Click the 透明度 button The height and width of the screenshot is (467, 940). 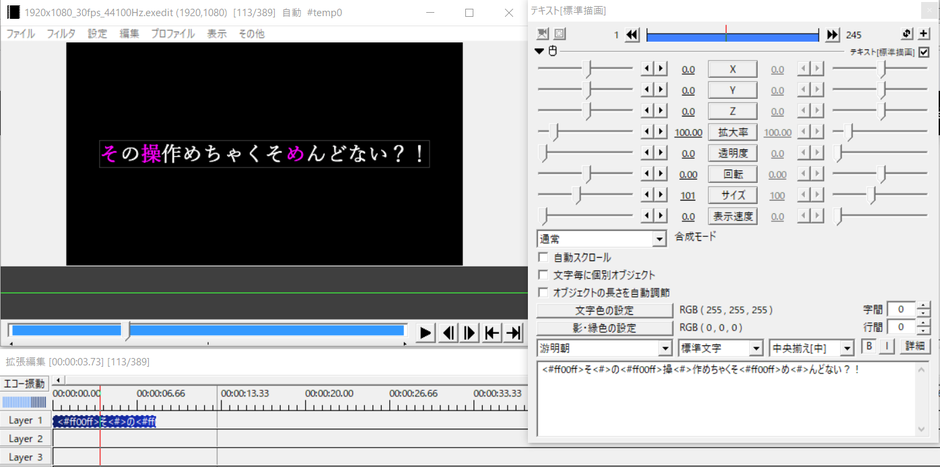733,153
